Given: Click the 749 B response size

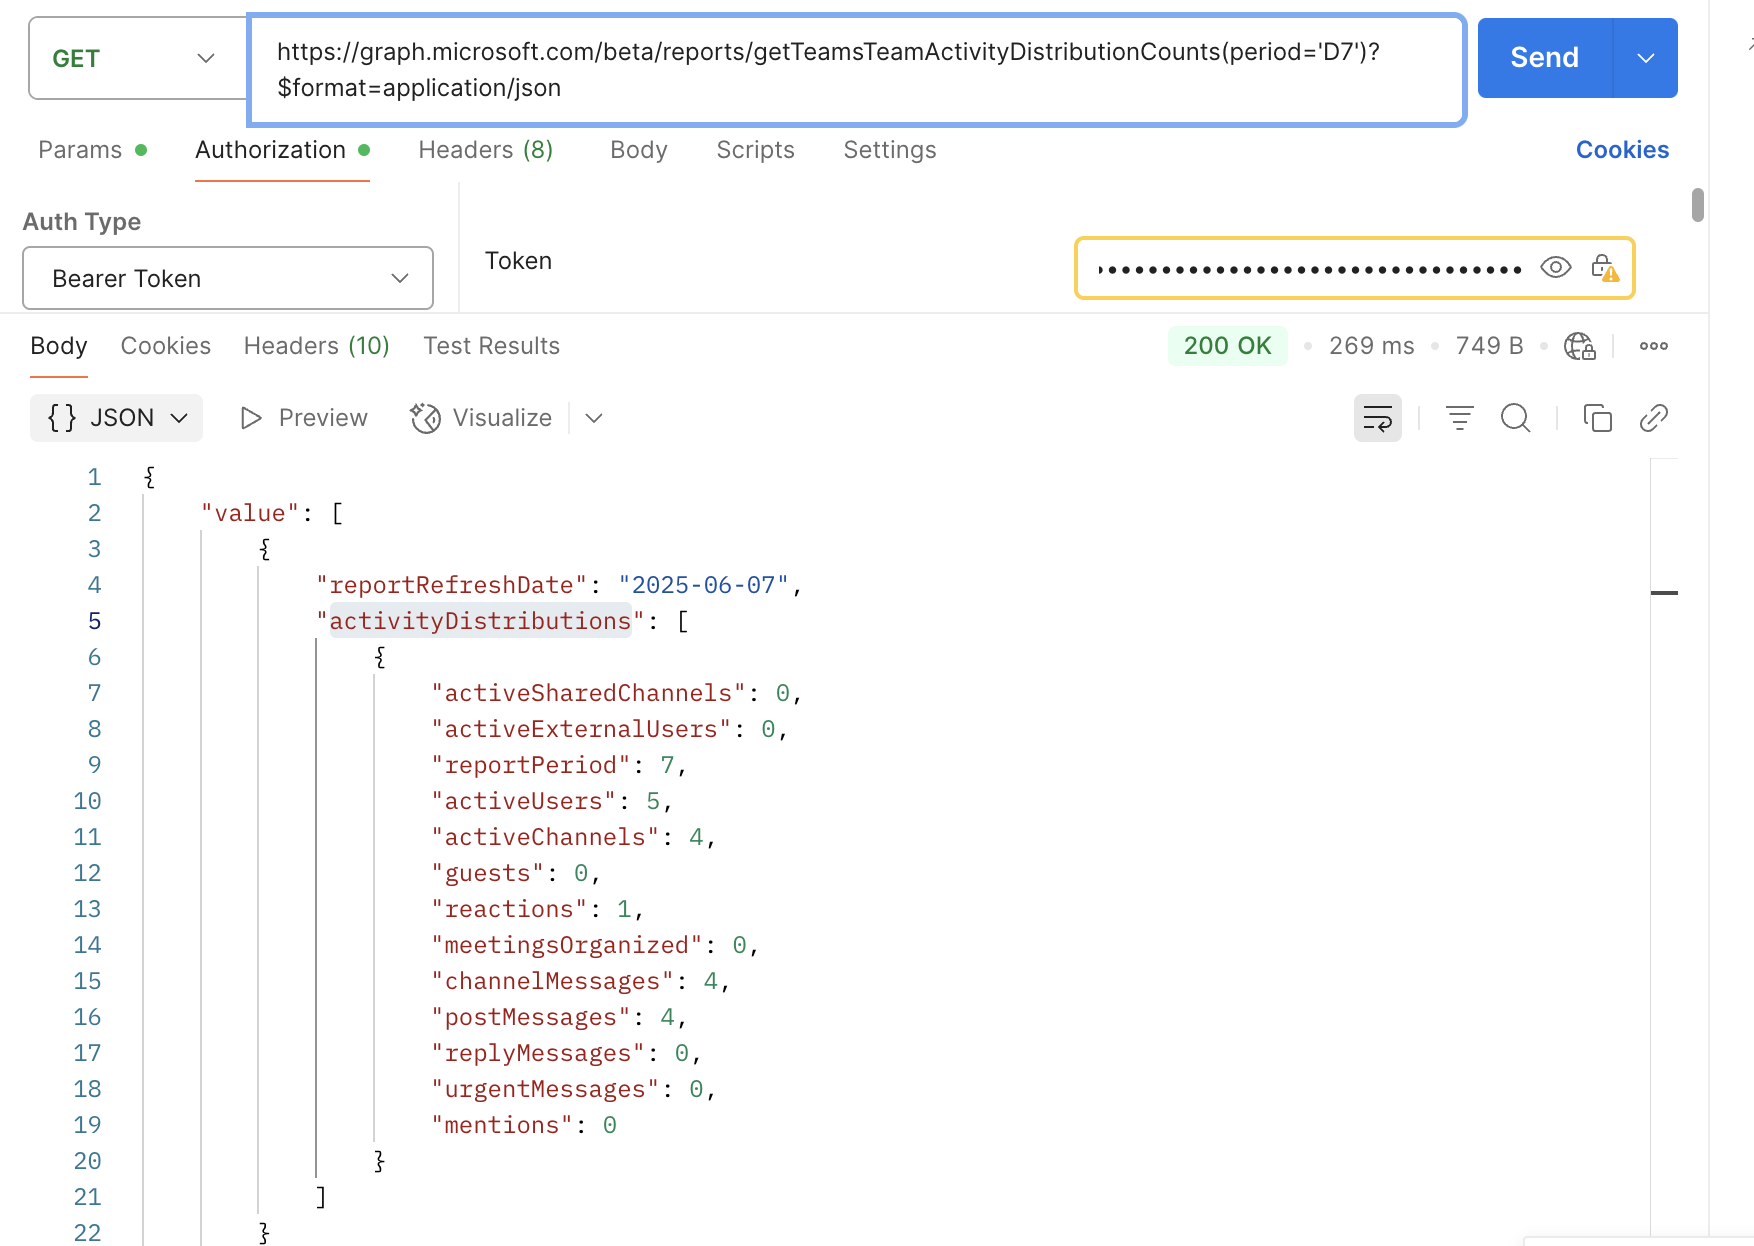Looking at the screenshot, I should coord(1489,346).
